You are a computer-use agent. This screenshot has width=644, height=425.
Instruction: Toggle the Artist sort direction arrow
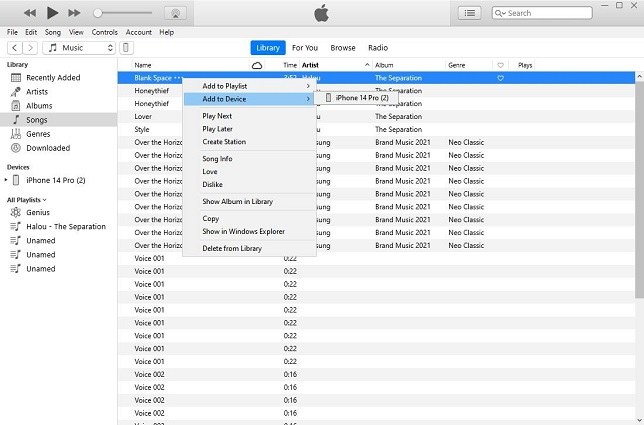366,64
